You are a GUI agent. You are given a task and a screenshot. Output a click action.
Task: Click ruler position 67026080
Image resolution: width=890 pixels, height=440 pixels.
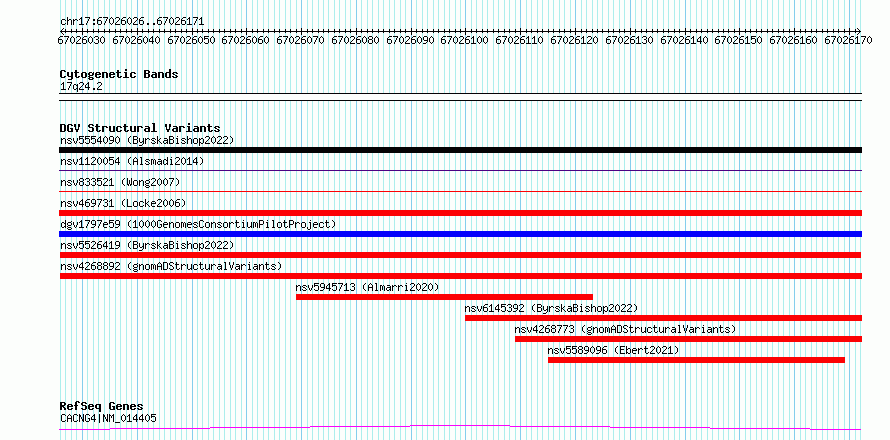click(355, 40)
